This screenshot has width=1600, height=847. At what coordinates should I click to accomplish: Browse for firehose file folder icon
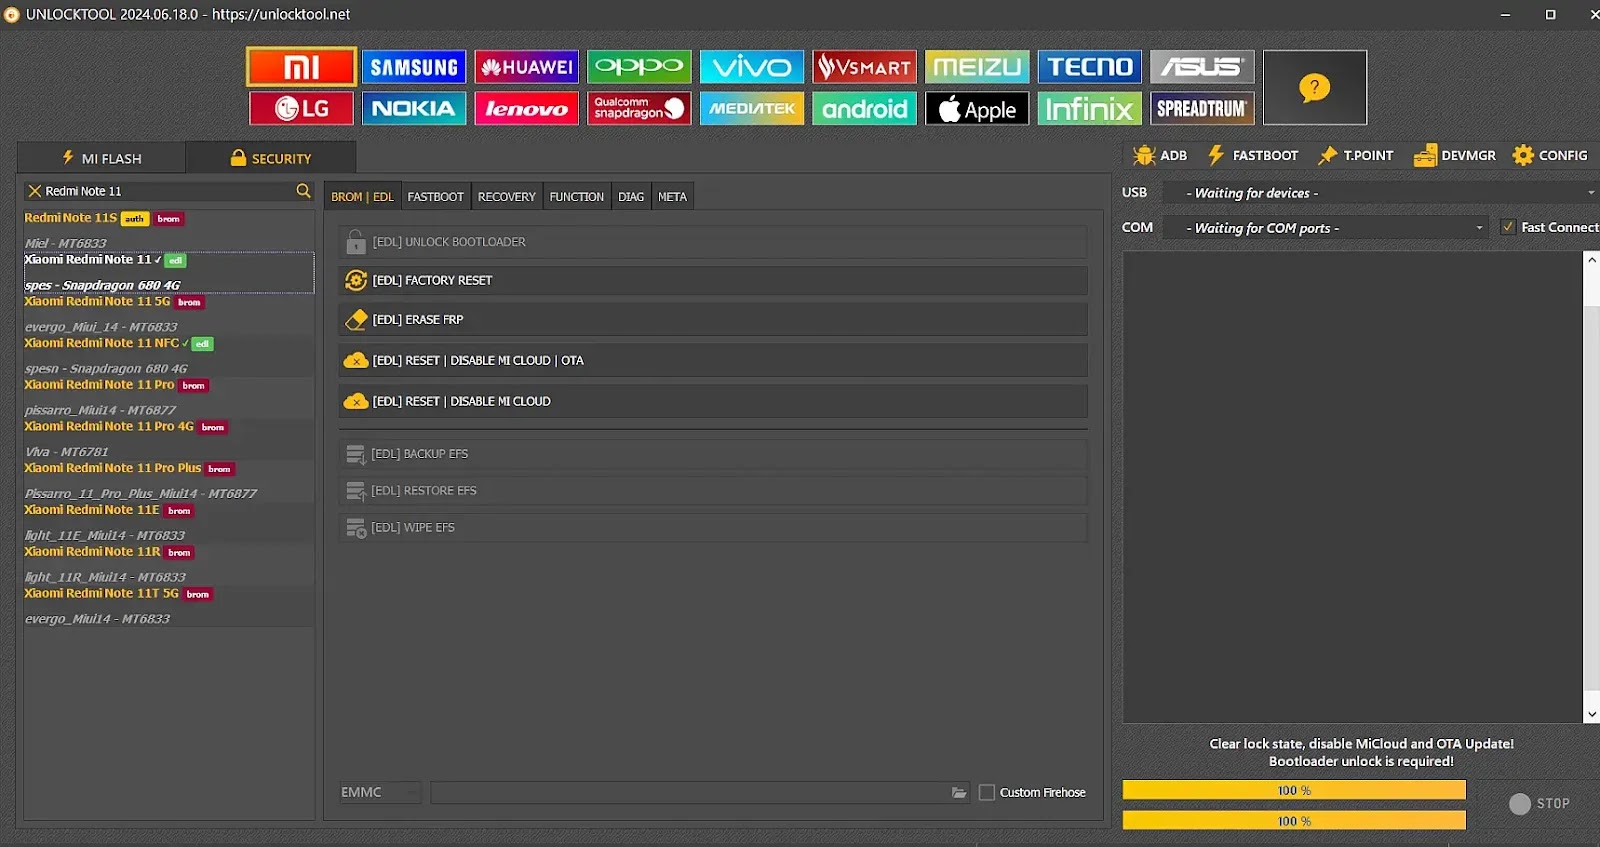(959, 792)
